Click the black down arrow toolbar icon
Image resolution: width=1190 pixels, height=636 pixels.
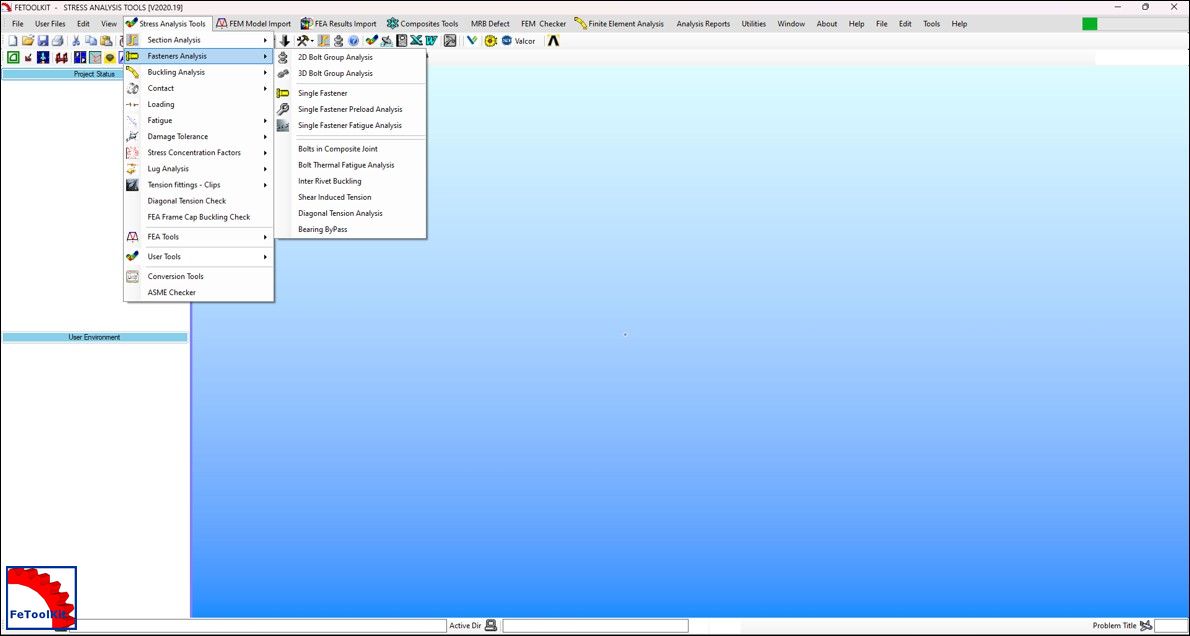285,41
